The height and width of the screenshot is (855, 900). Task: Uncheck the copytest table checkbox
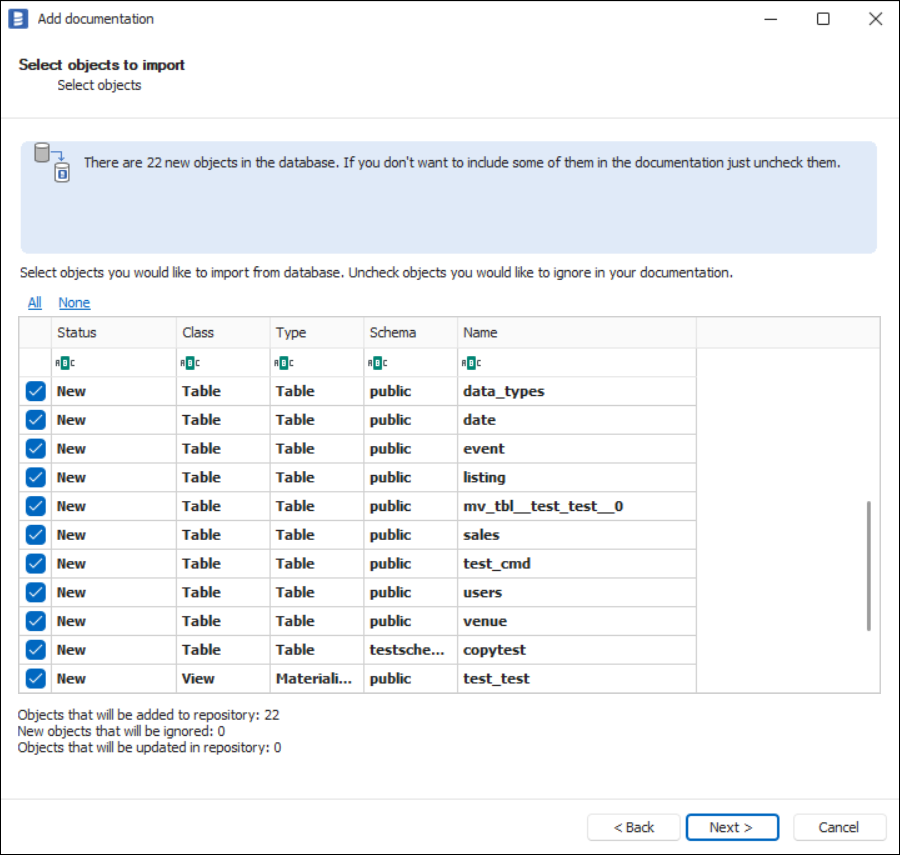[36, 650]
